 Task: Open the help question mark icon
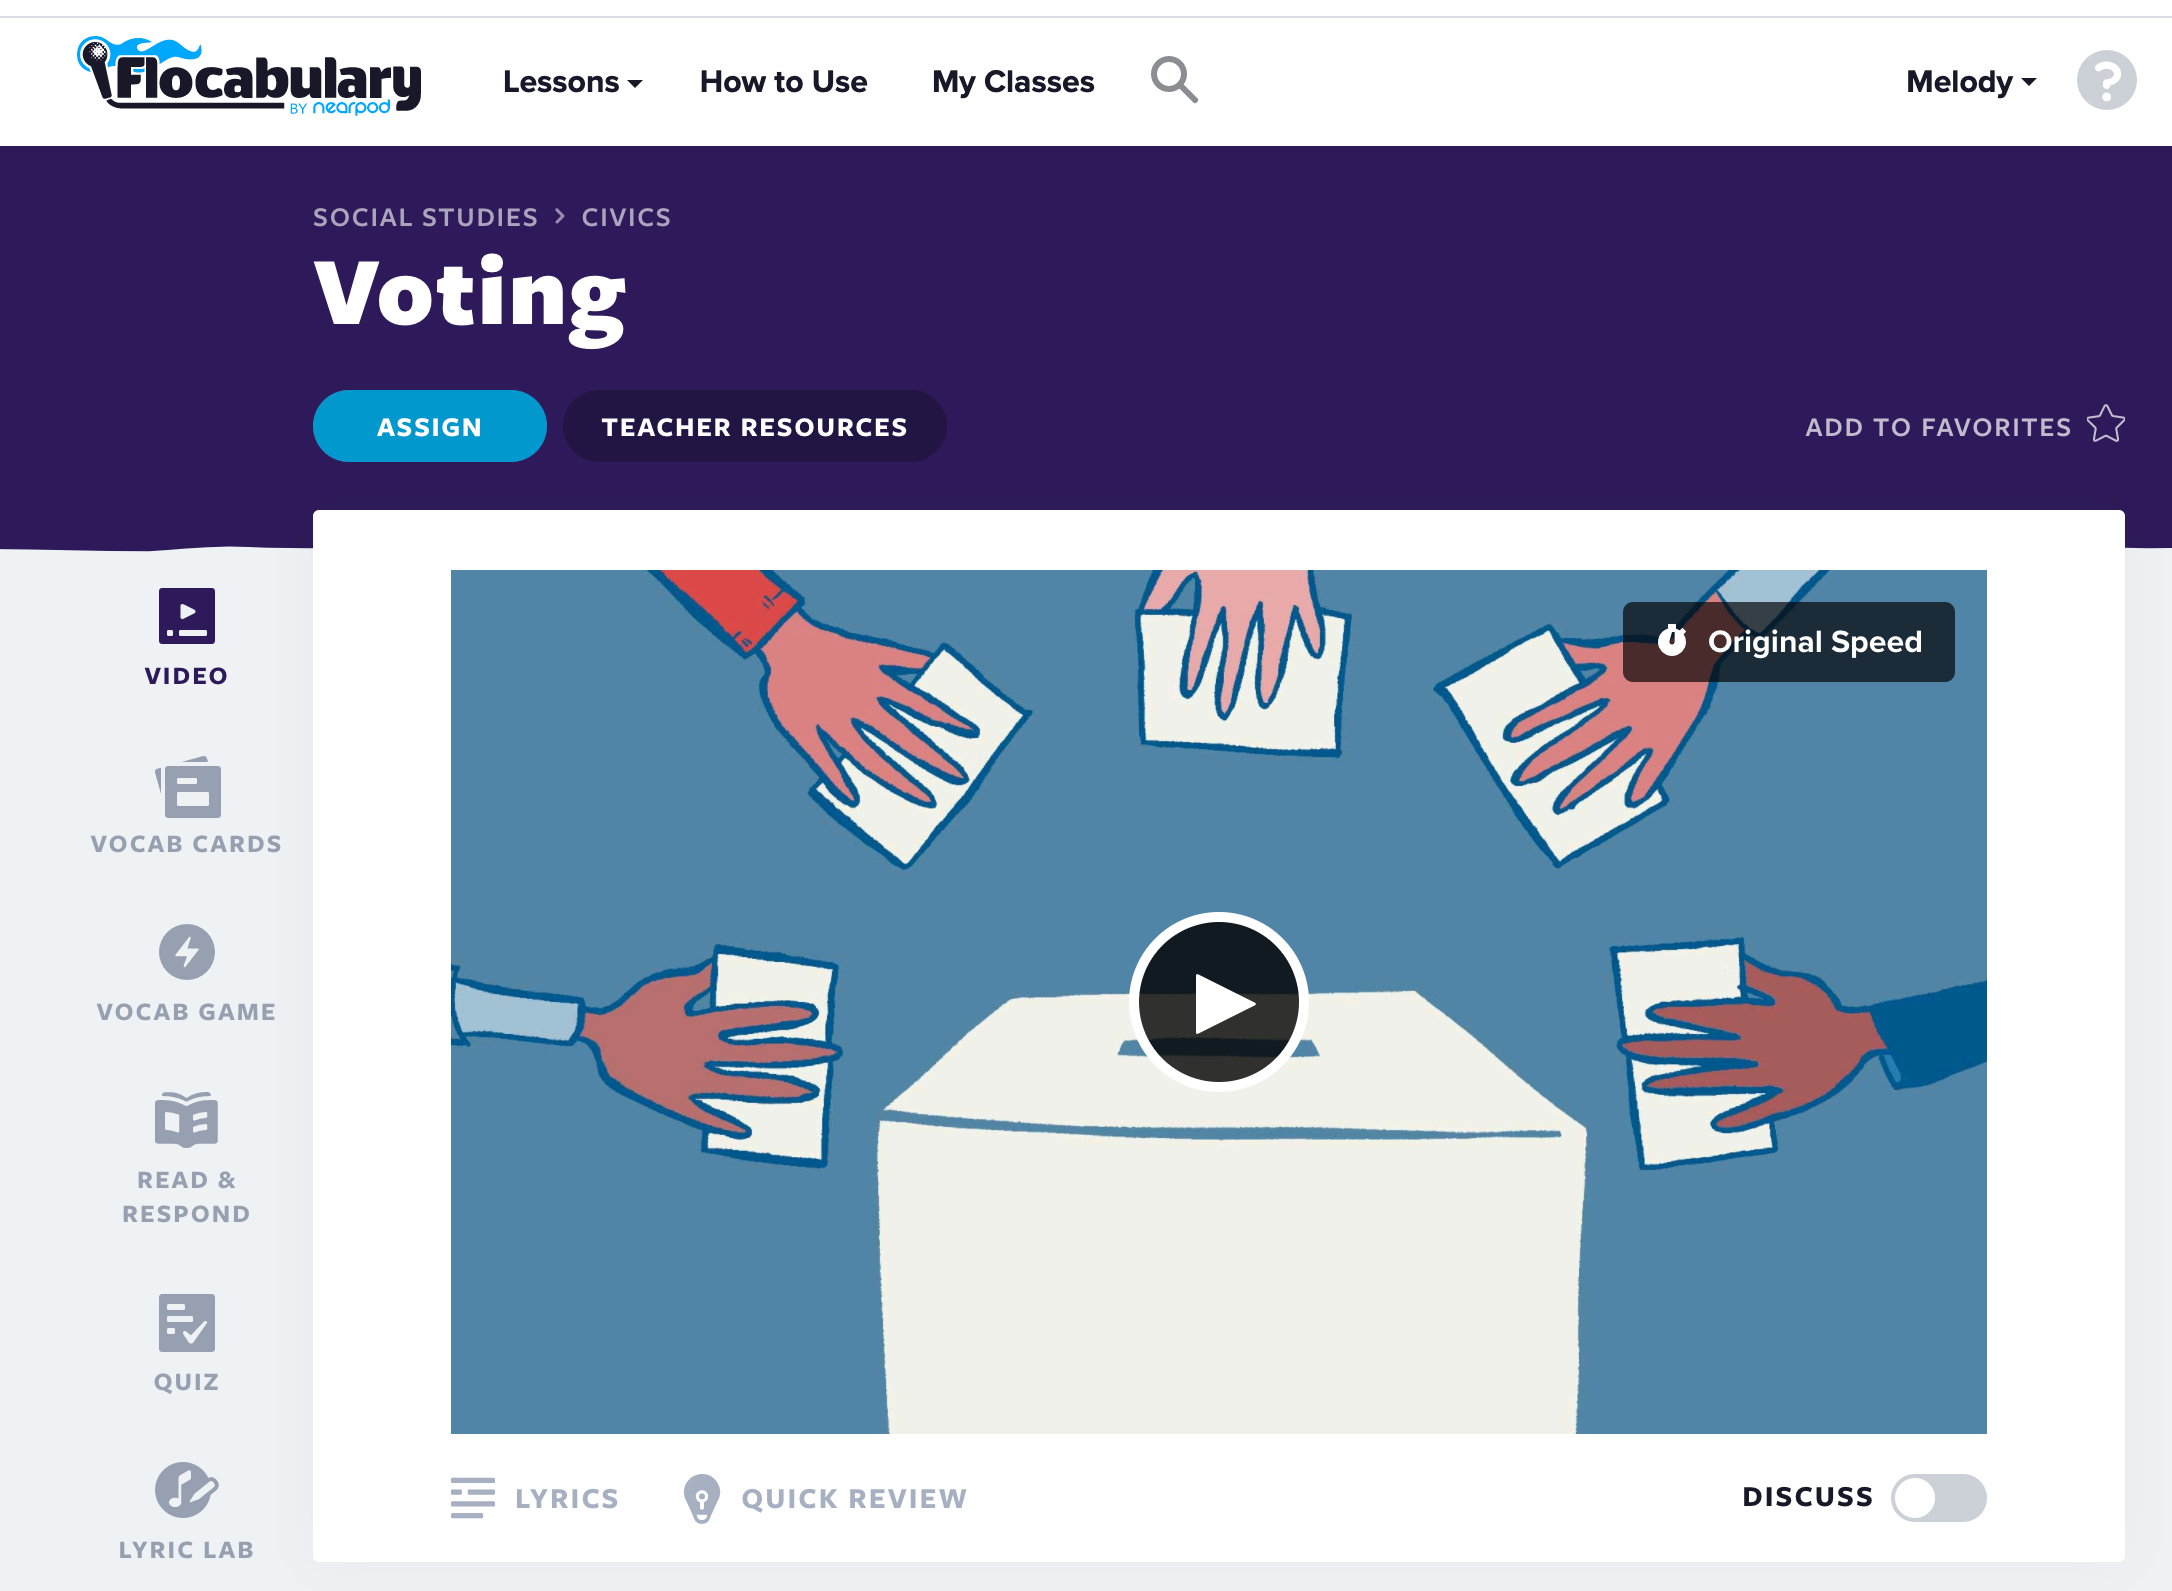(2106, 80)
